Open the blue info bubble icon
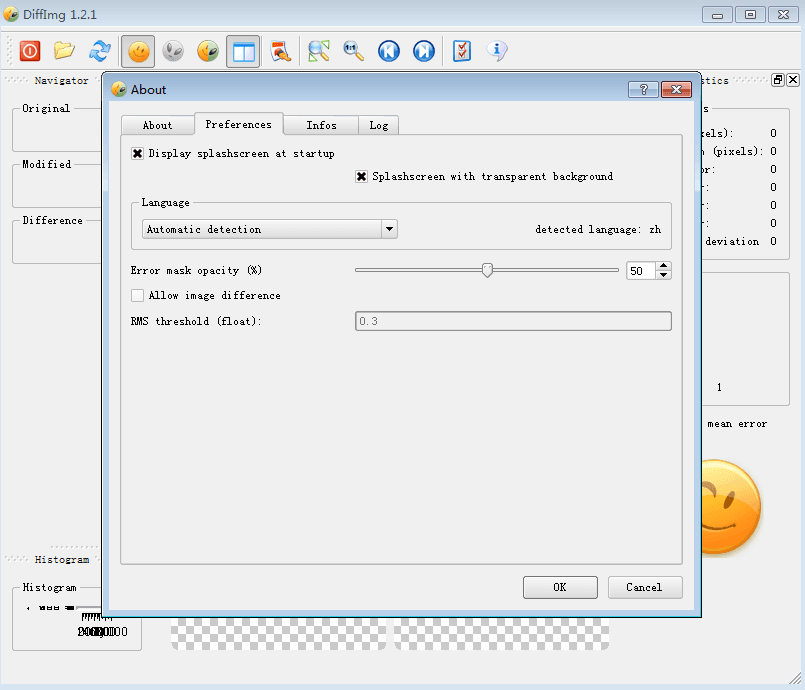The width and height of the screenshot is (805, 690). pos(496,51)
